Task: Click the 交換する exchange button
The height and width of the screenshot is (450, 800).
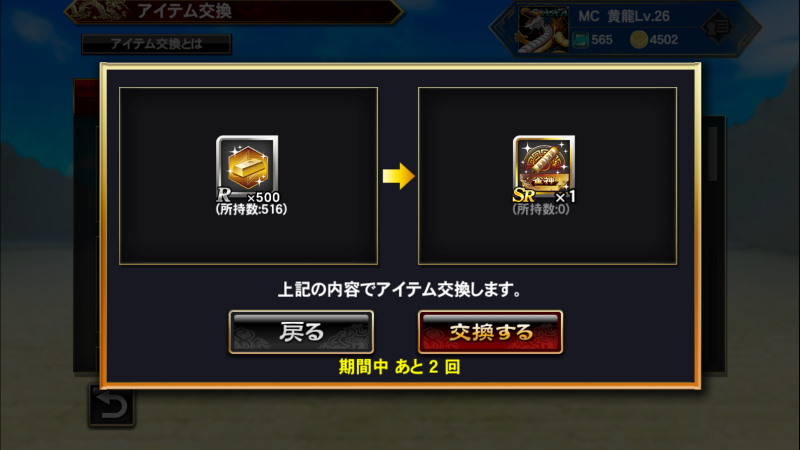Action: pos(490,332)
